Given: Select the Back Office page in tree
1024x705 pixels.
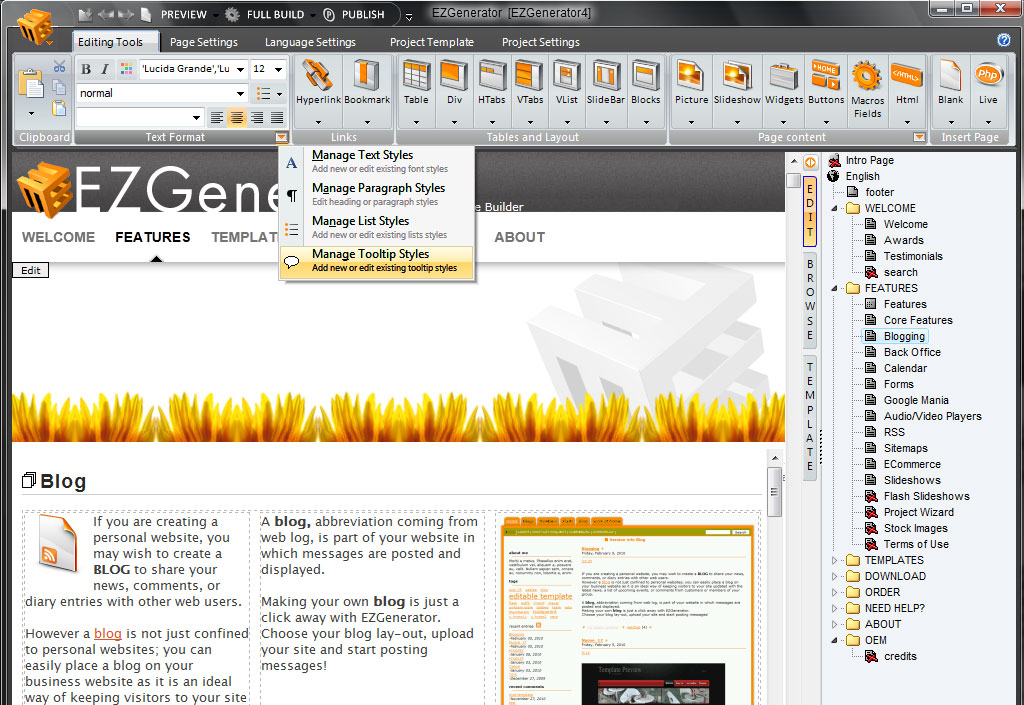Looking at the screenshot, I should point(911,352).
